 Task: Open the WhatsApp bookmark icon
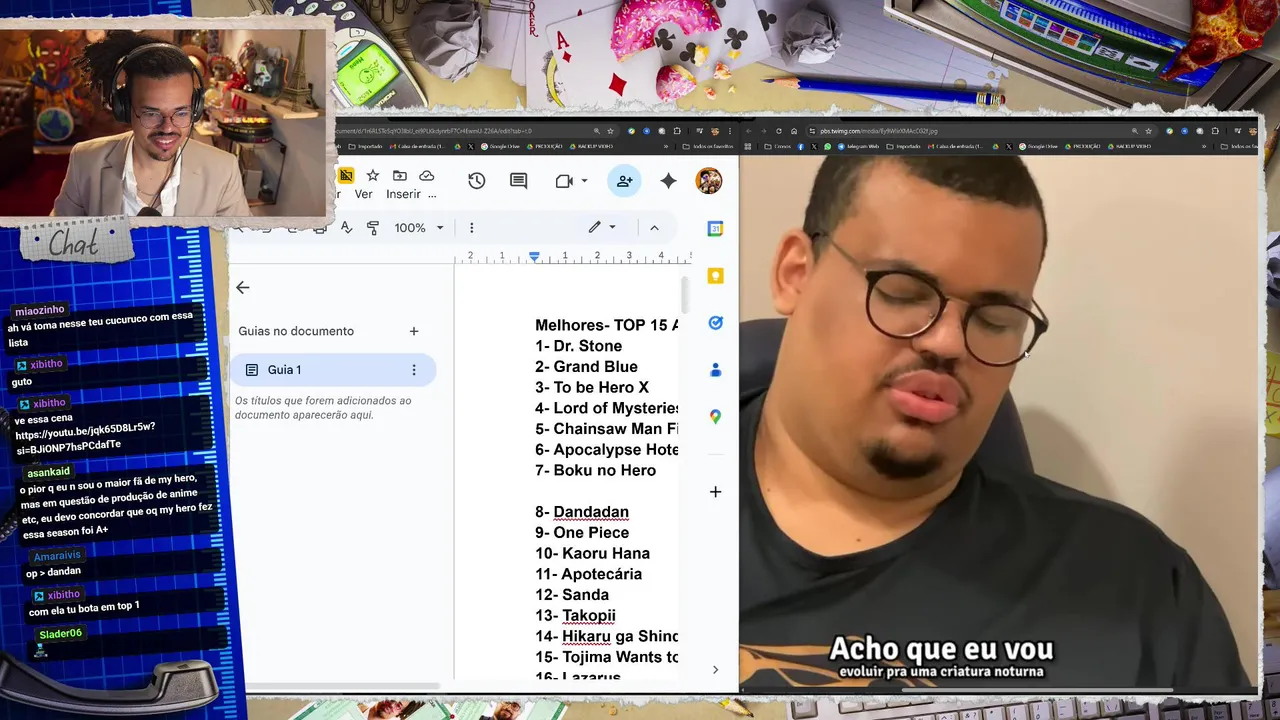(x=828, y=146)
